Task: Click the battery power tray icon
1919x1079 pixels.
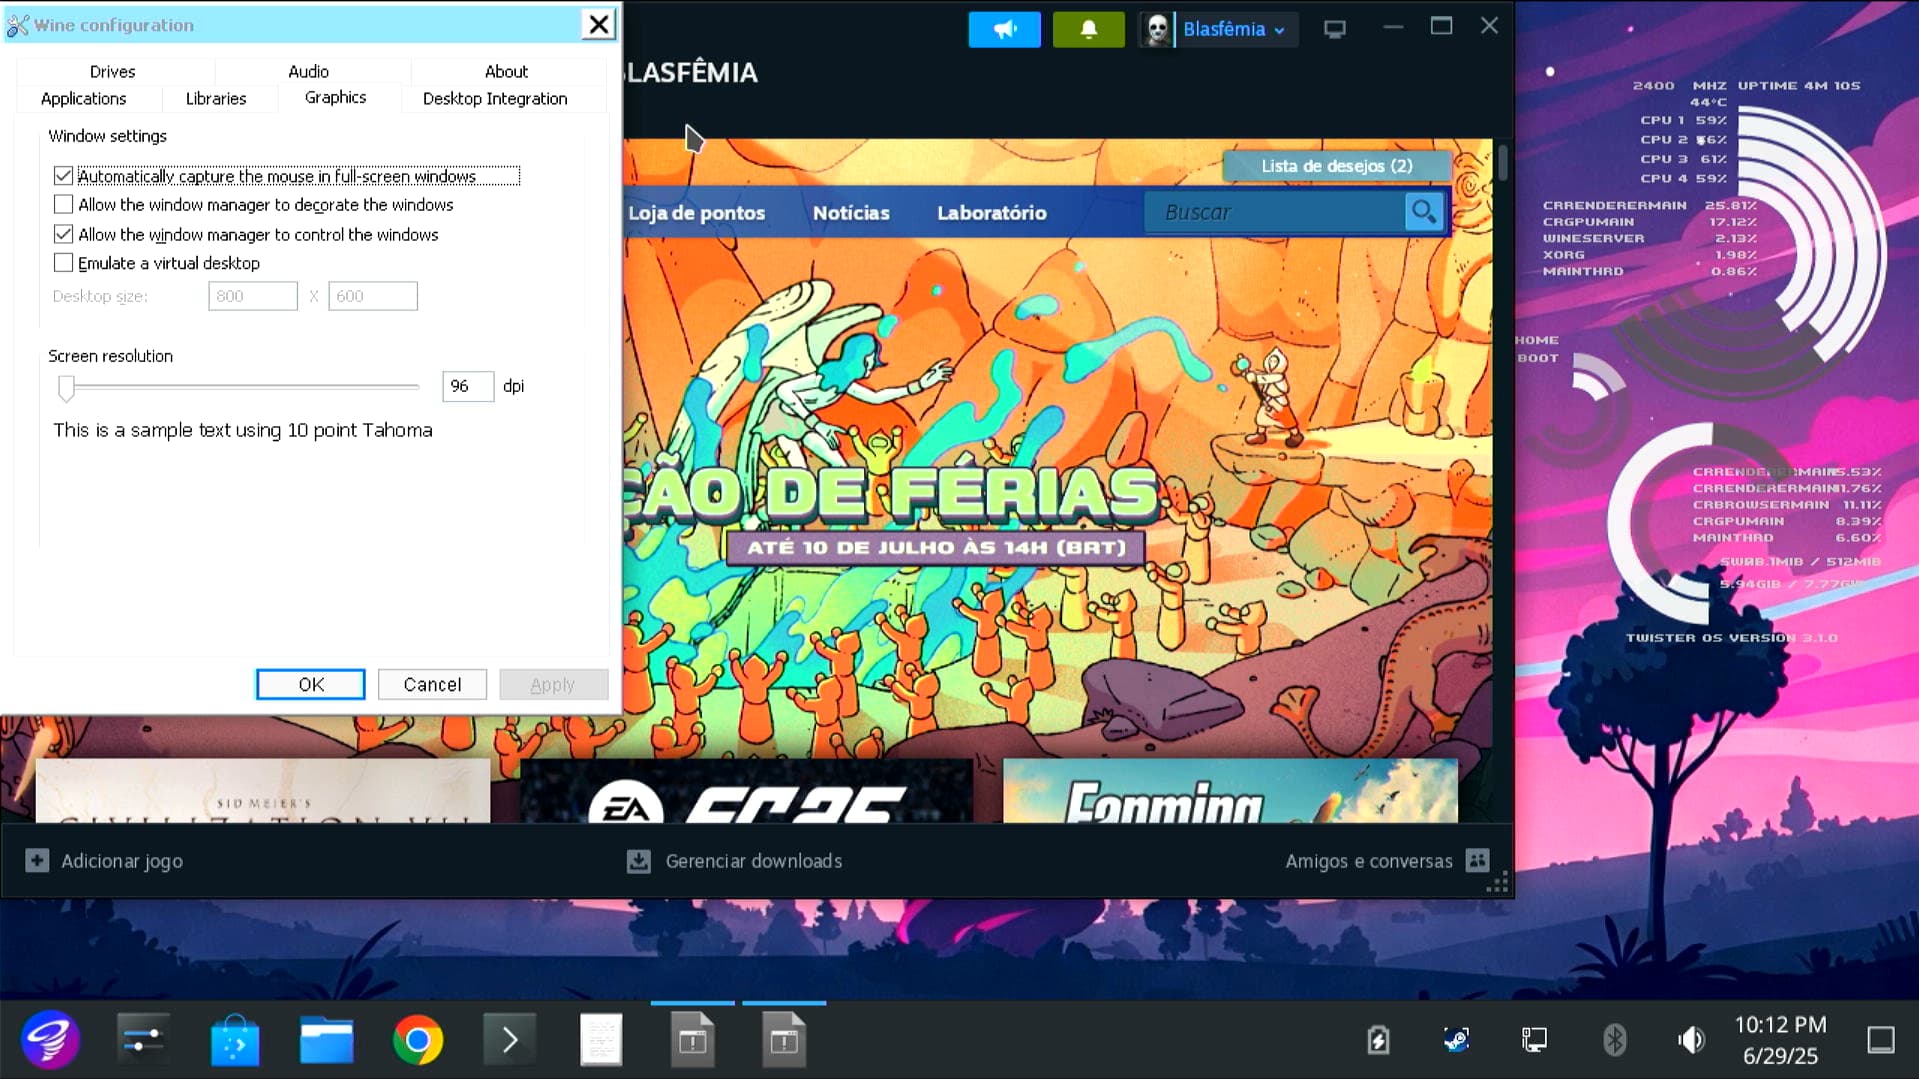Action: pos(1378,1040)
